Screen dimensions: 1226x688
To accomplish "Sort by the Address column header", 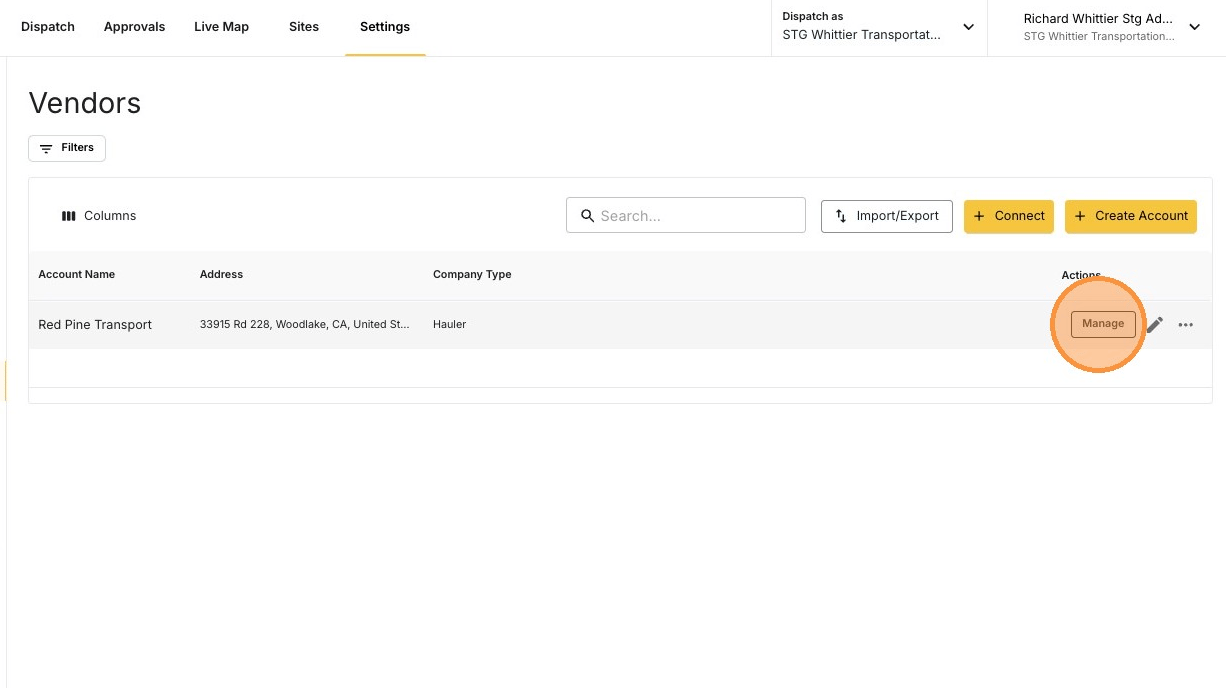I will pos(221,274).
